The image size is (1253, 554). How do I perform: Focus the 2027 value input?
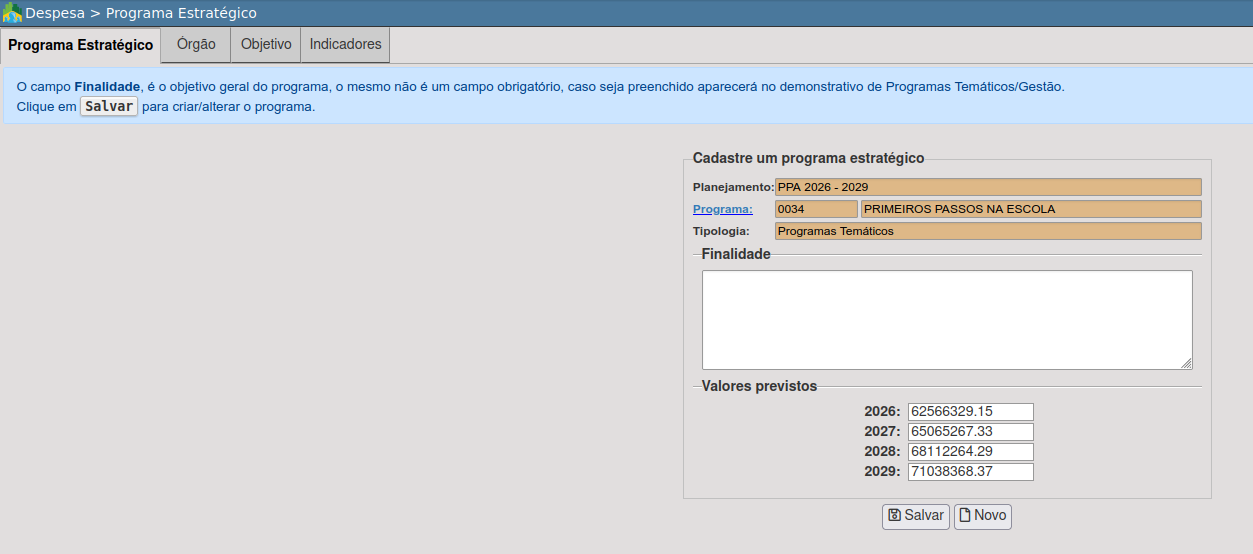969,432
